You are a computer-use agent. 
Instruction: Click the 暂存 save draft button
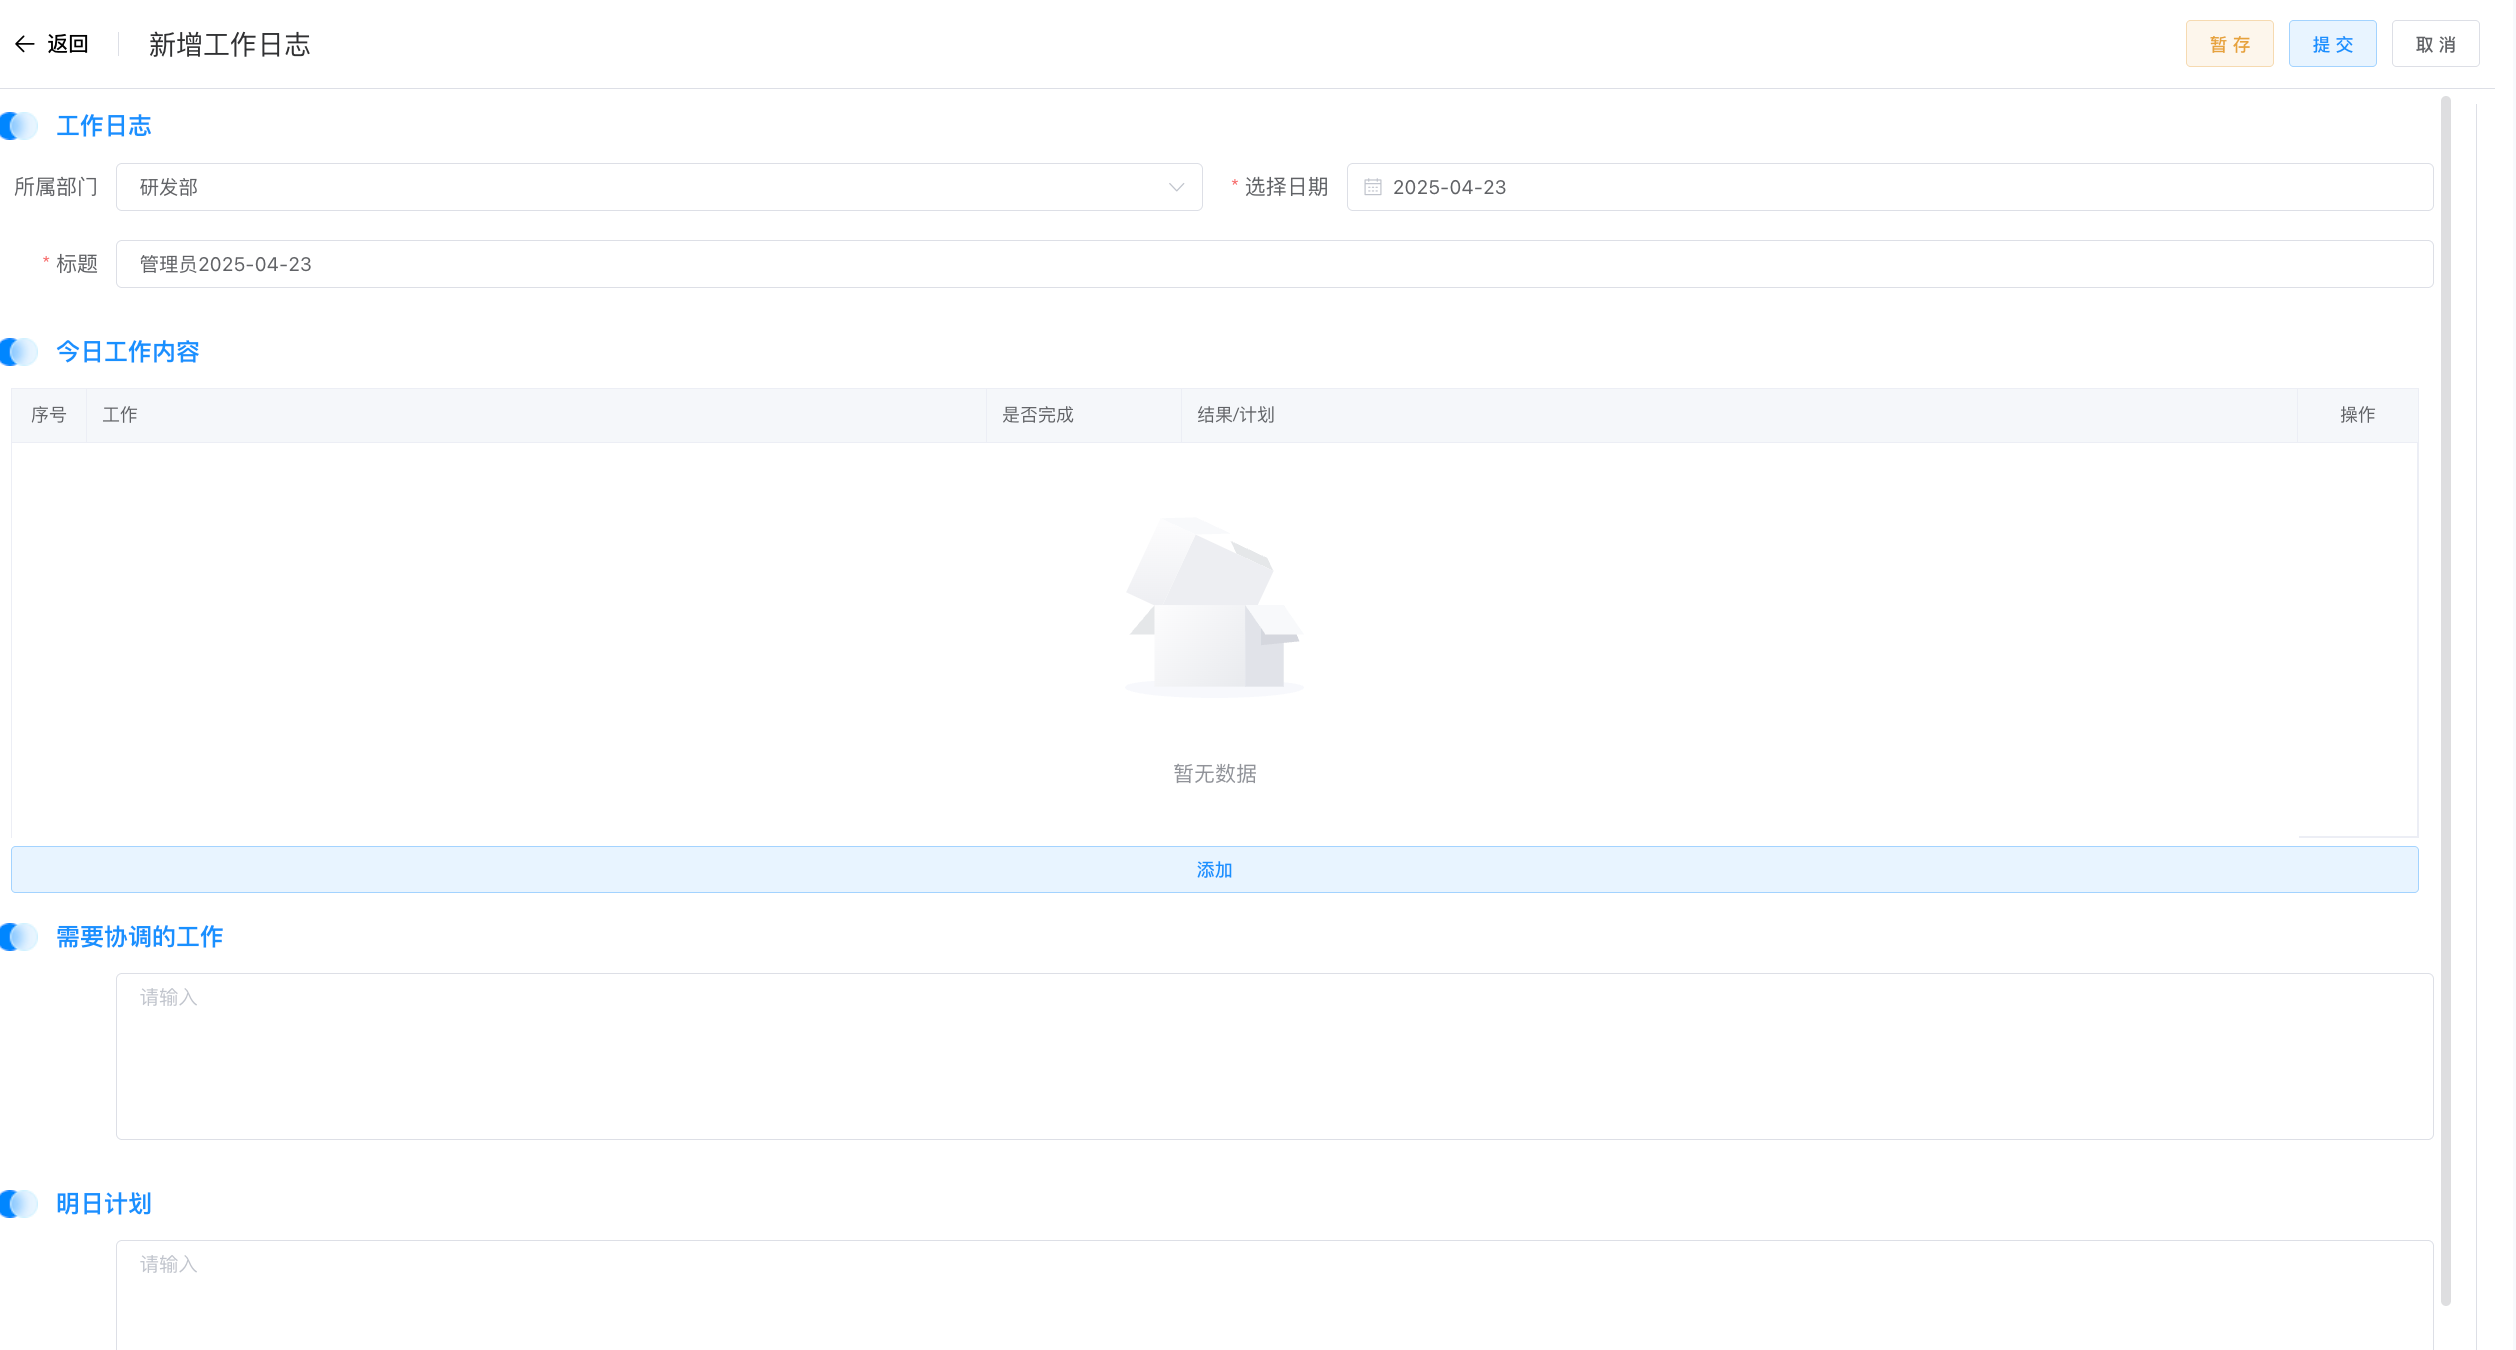[x=2229, y=44]
